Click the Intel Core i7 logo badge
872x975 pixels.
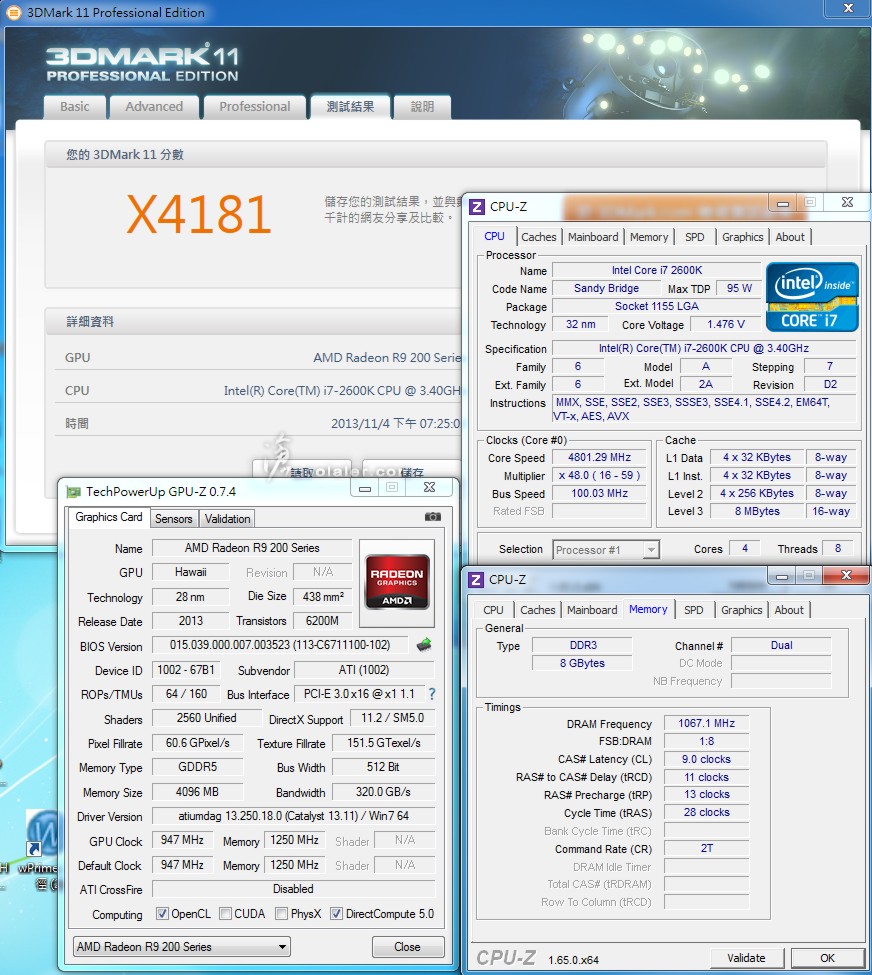coord(812,297)
